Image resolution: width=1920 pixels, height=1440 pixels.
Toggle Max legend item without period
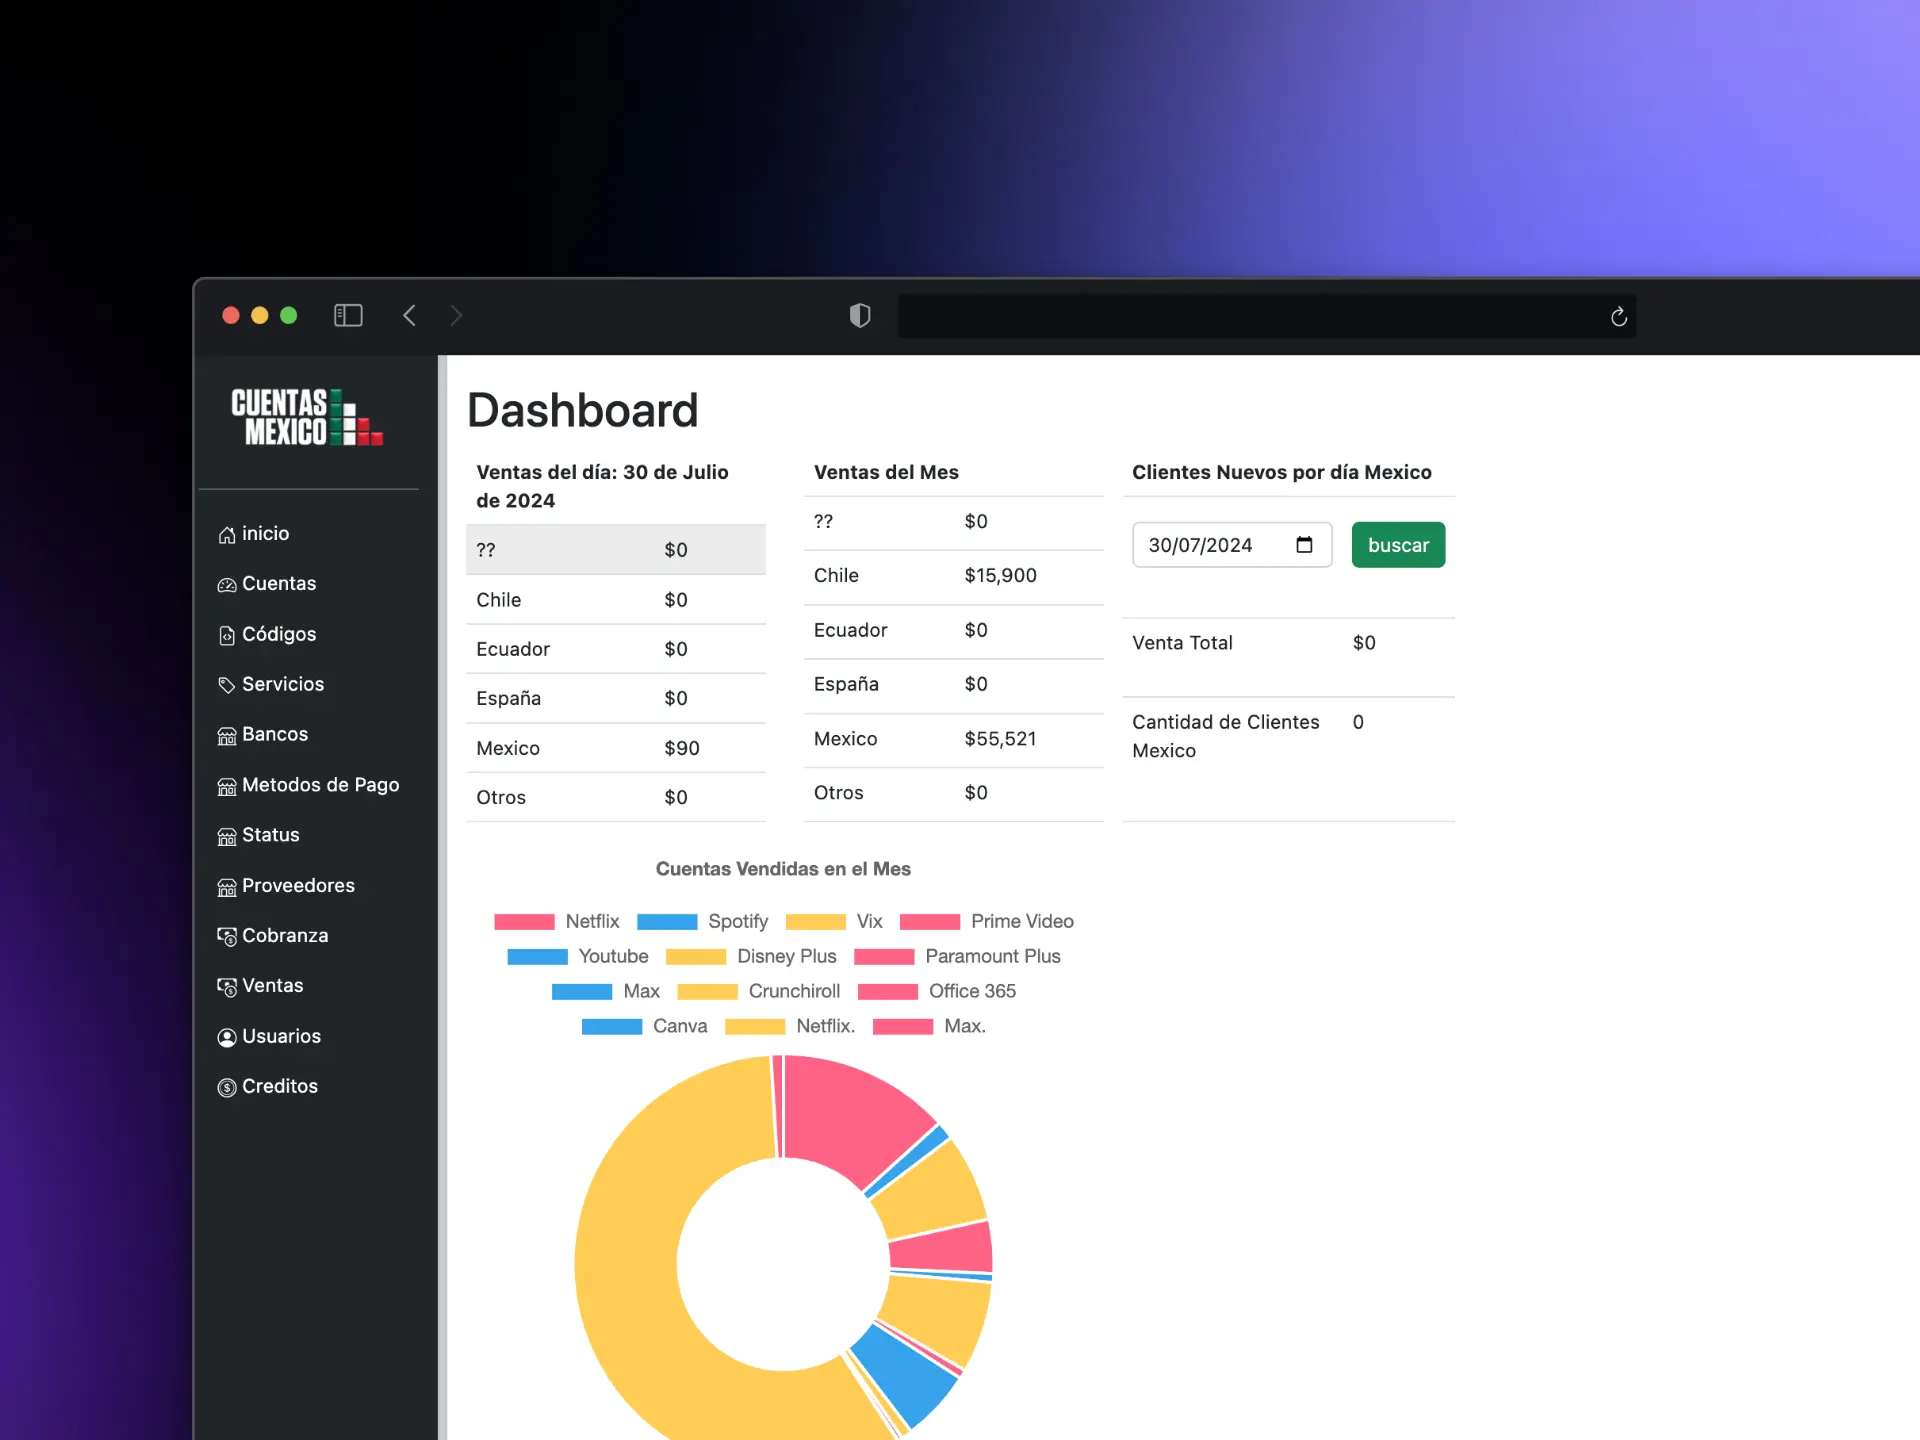(606, 992)
